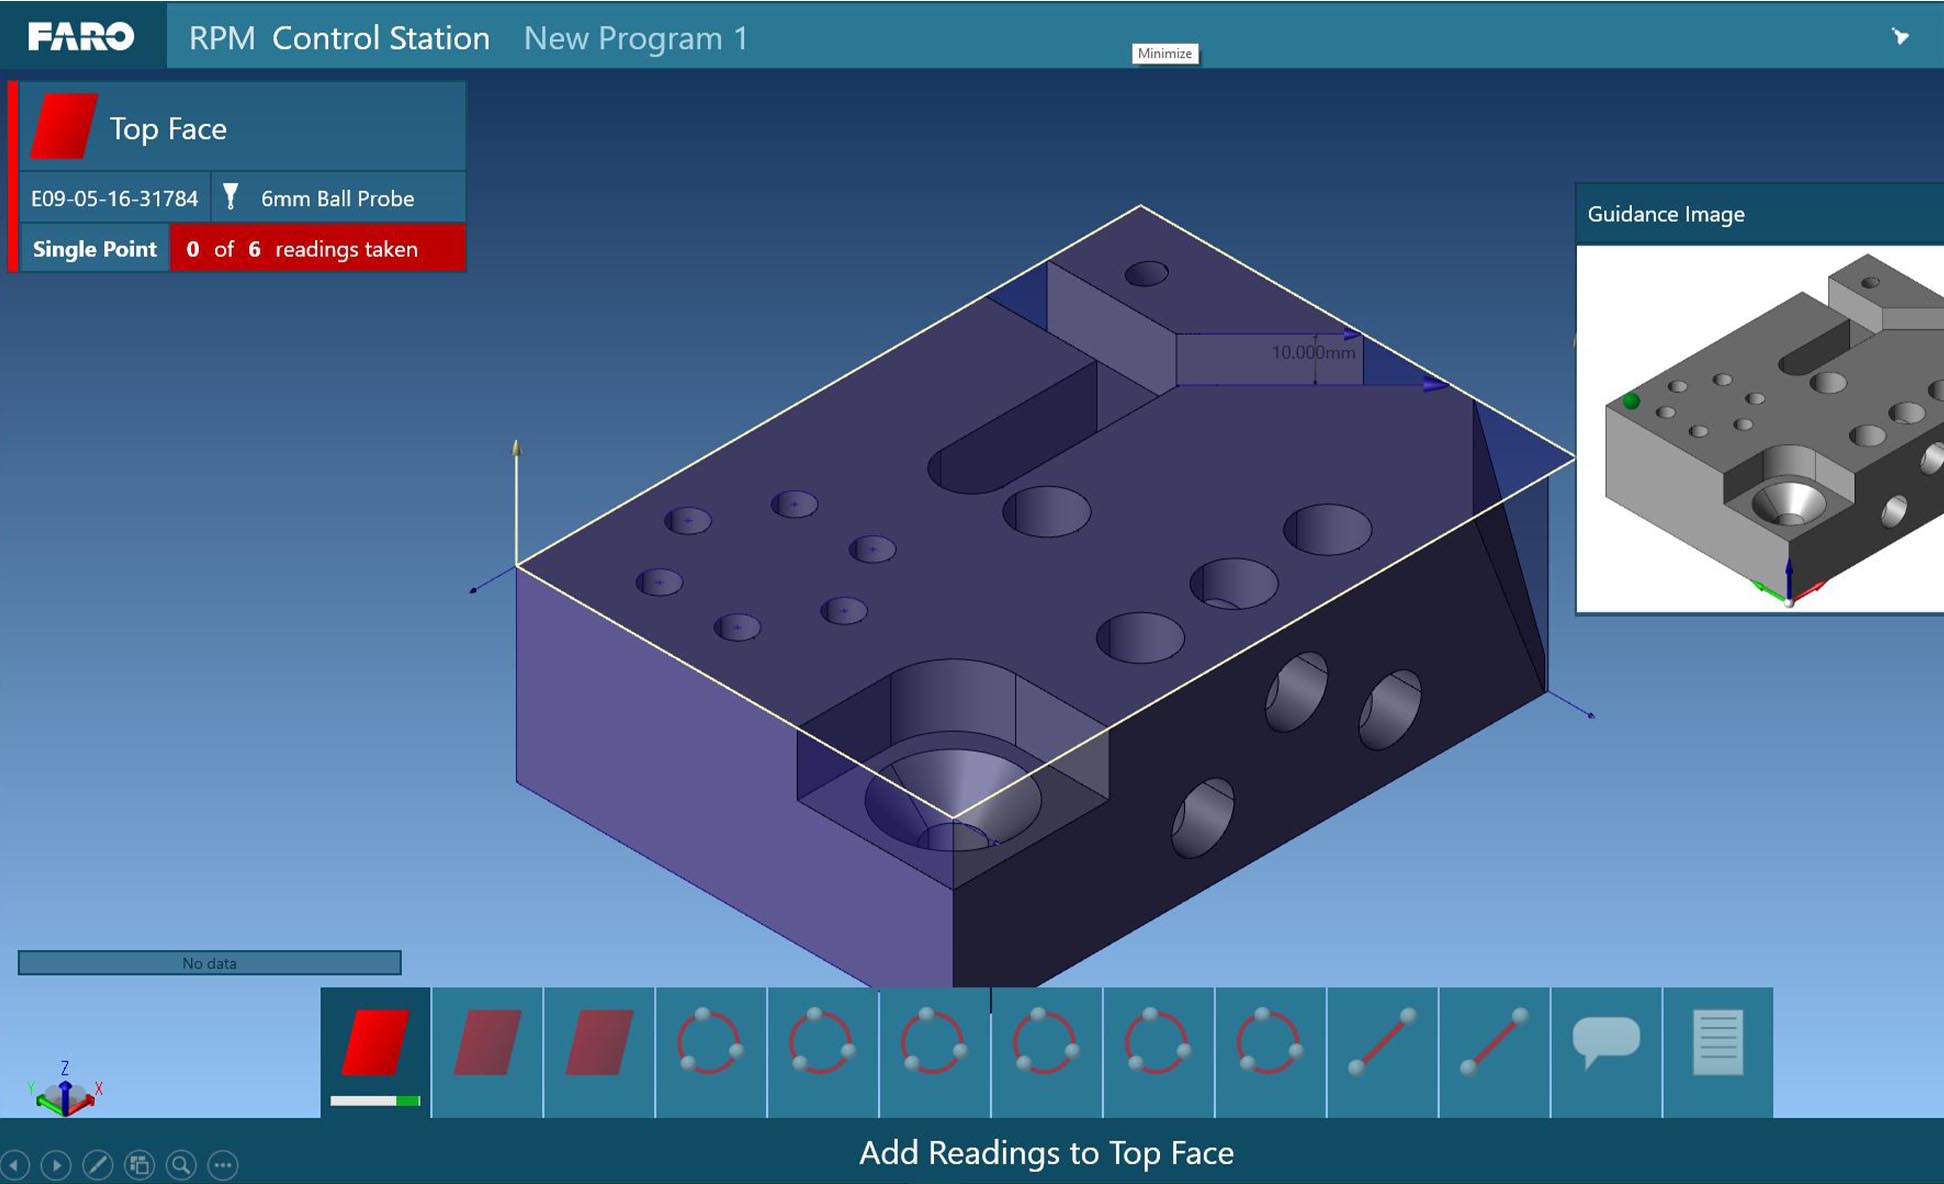Screen dimensions: 1944x1184
Task: Activate the magnifier zoom tool
Action: point(181,1165)
